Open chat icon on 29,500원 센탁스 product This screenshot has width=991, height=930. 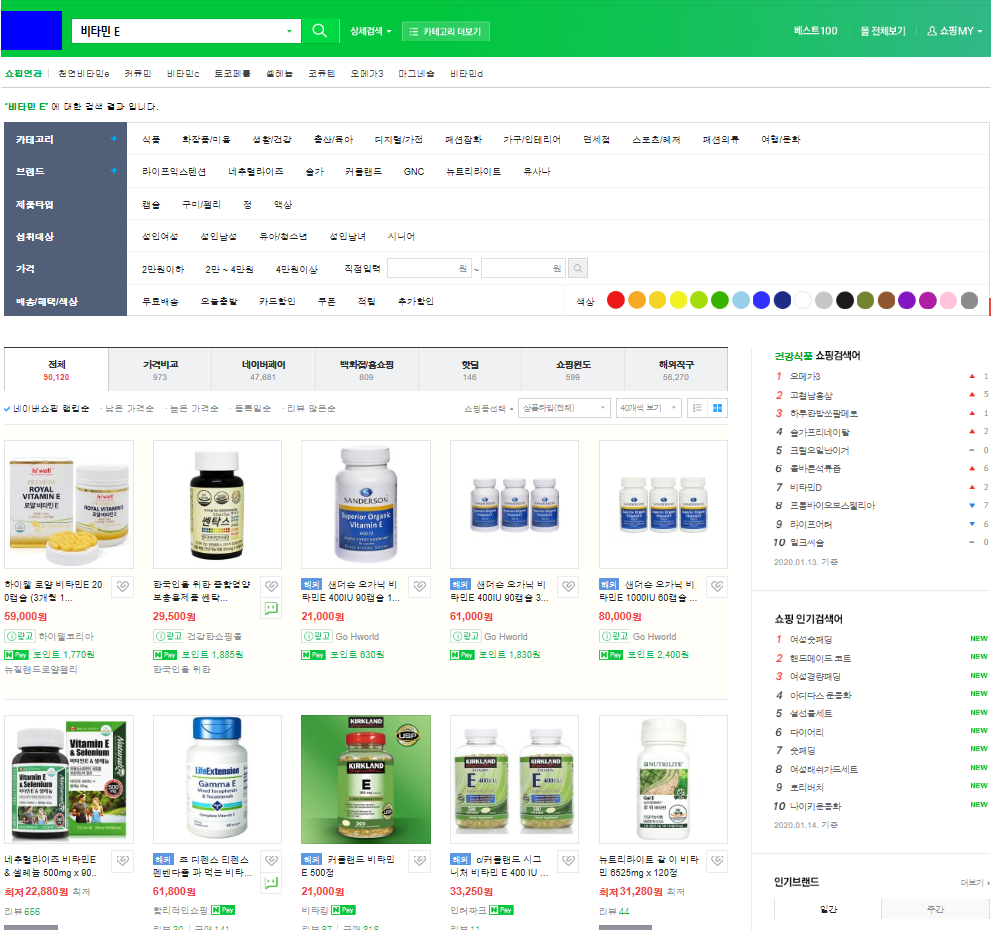(272, 609)
